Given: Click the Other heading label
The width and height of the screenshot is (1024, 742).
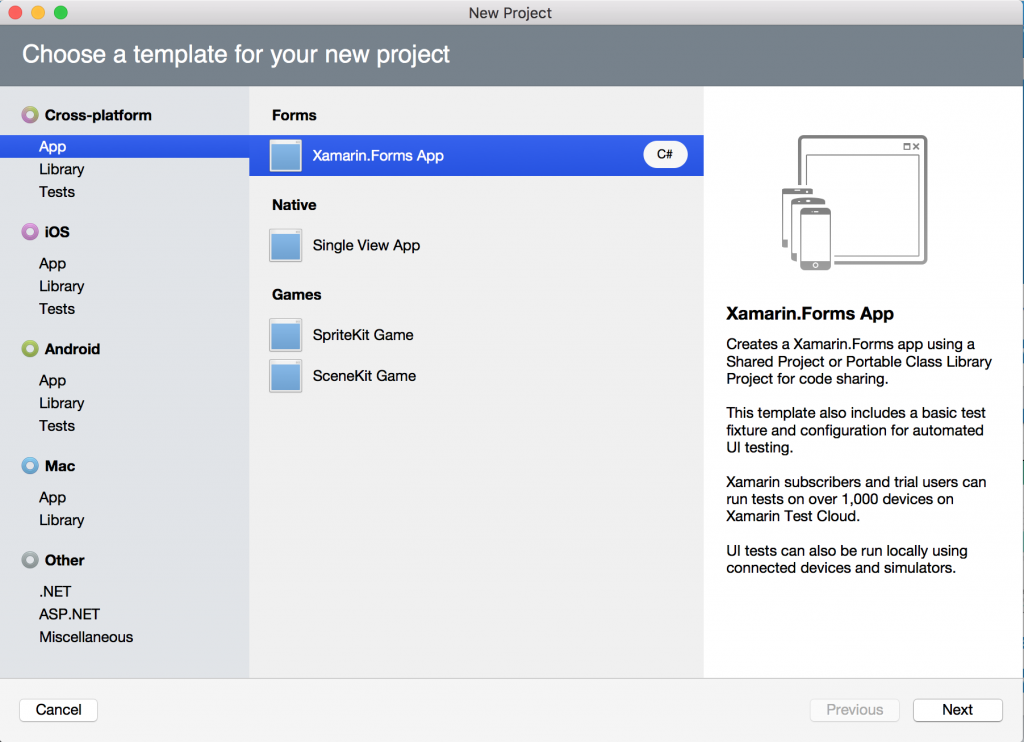Looking at the screenshot, I should [x=64, y=560].
